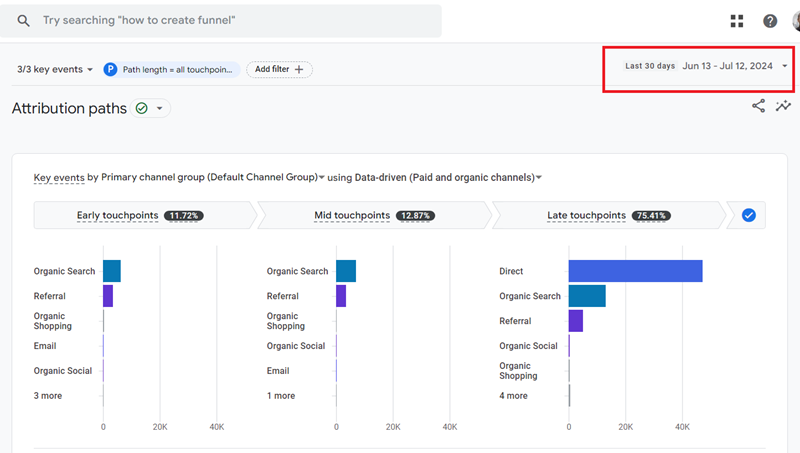Expand the arrow next to Attribution paths status
Screen dimensions: 800x453
[x=160, y=108]
